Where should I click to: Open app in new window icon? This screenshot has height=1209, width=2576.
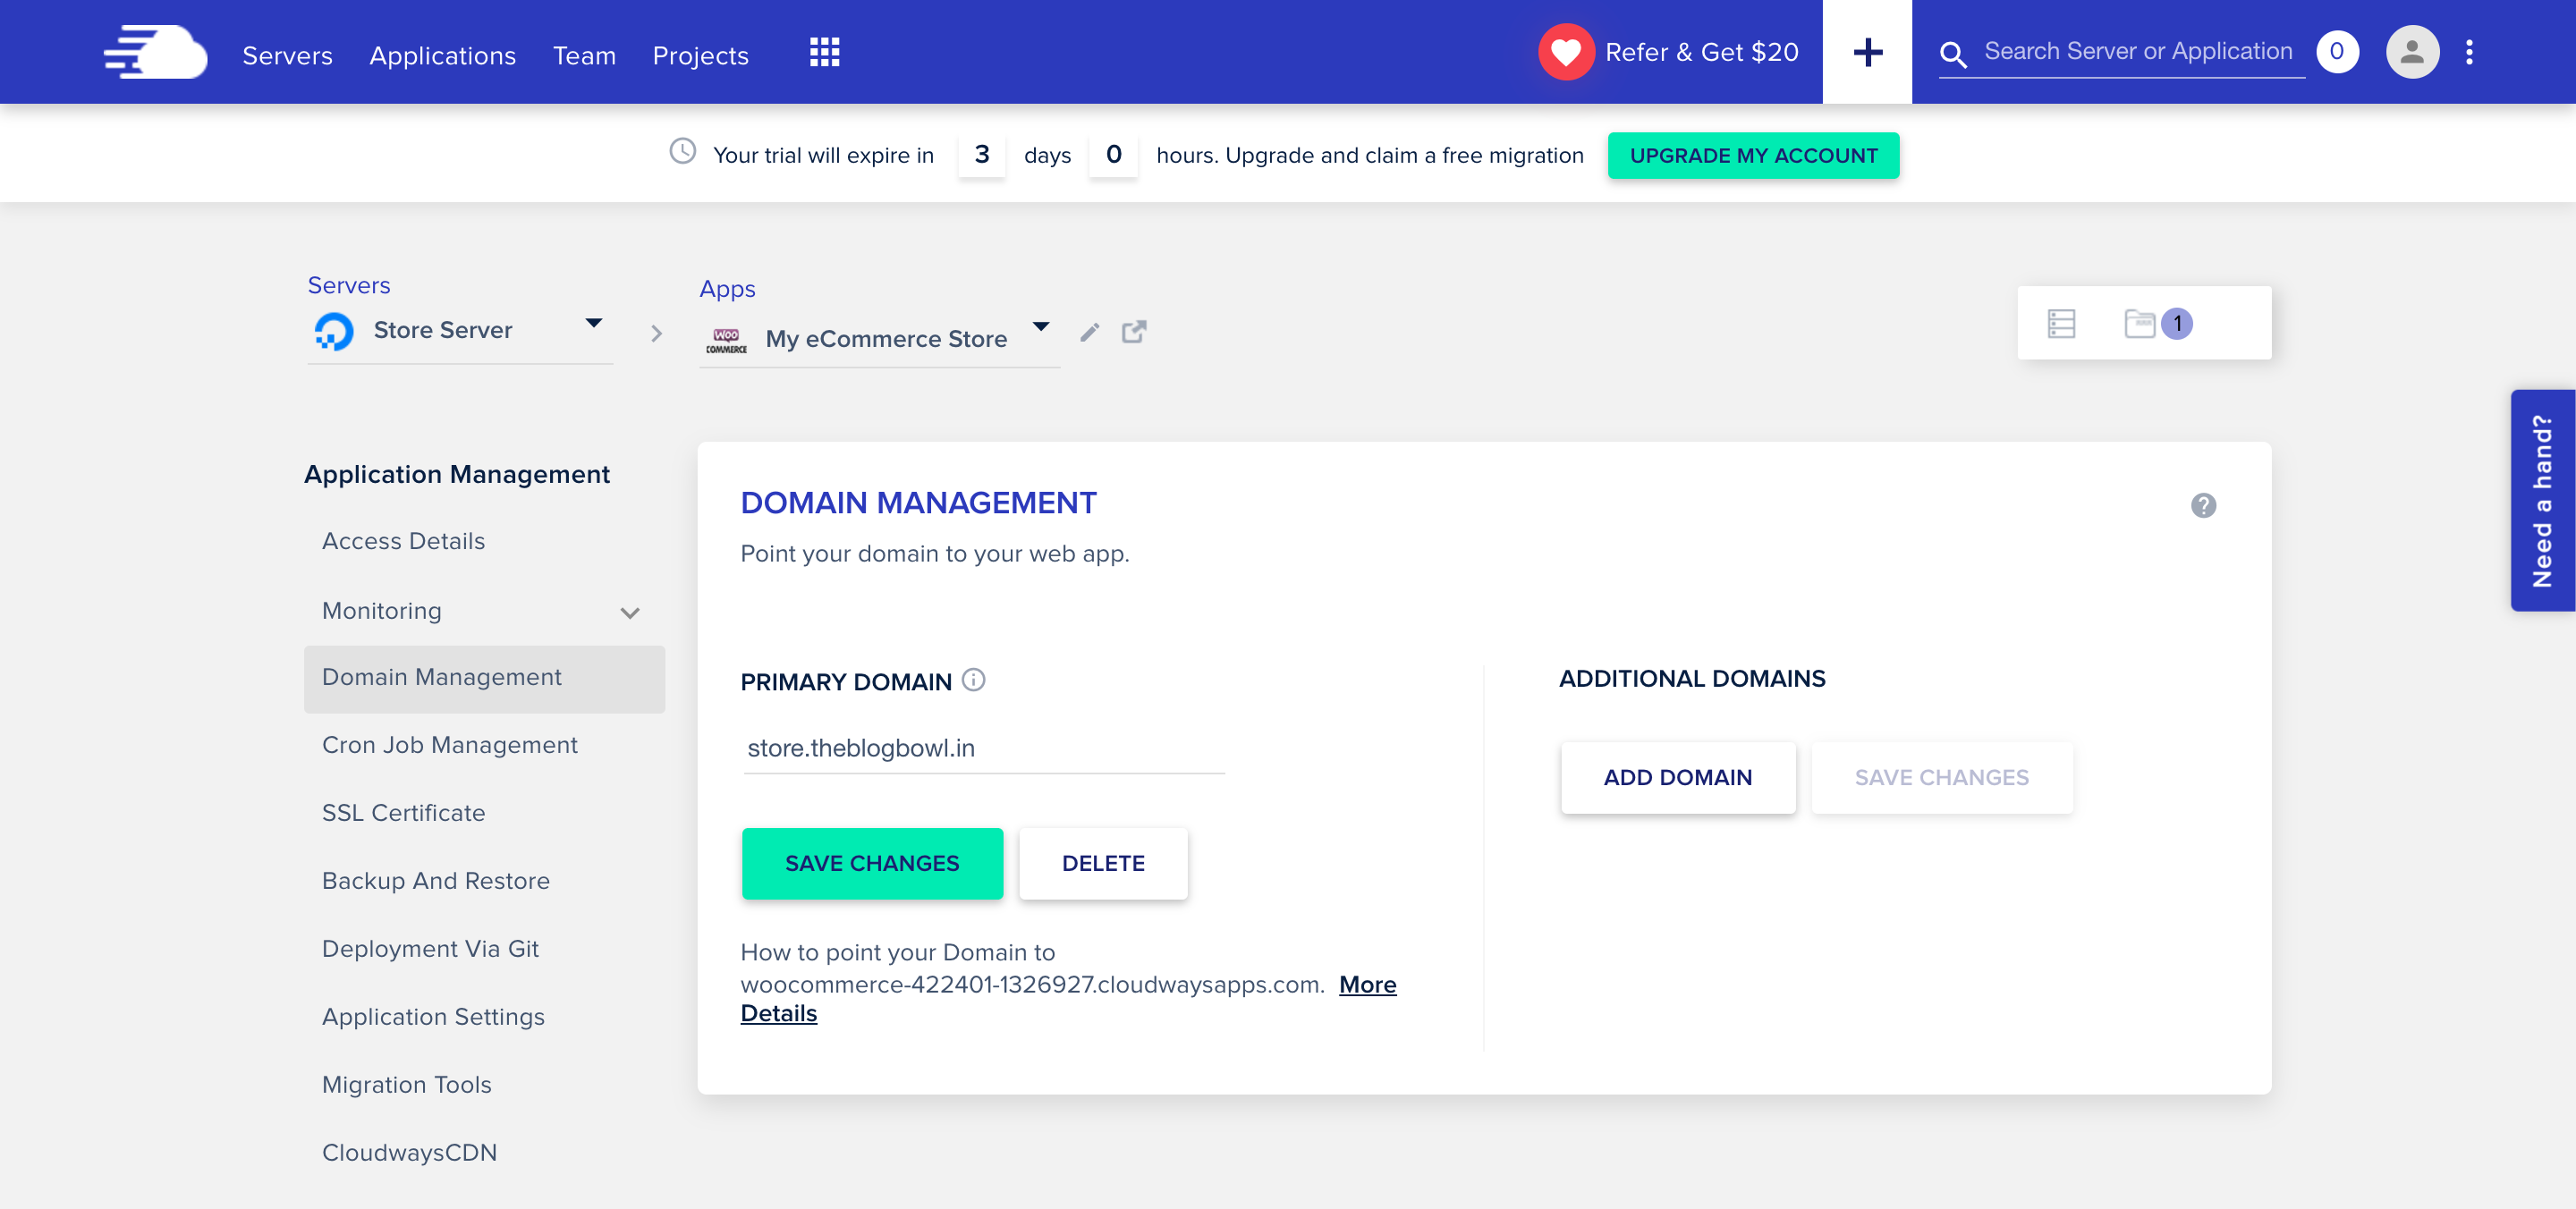click(1133, 332)
